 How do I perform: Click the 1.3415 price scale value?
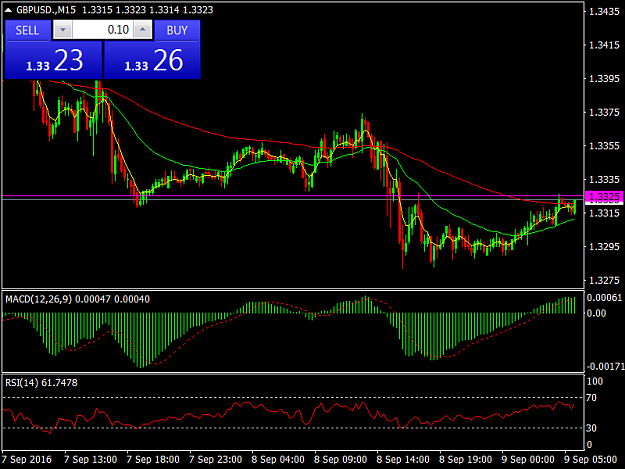(x=604, y=45)
